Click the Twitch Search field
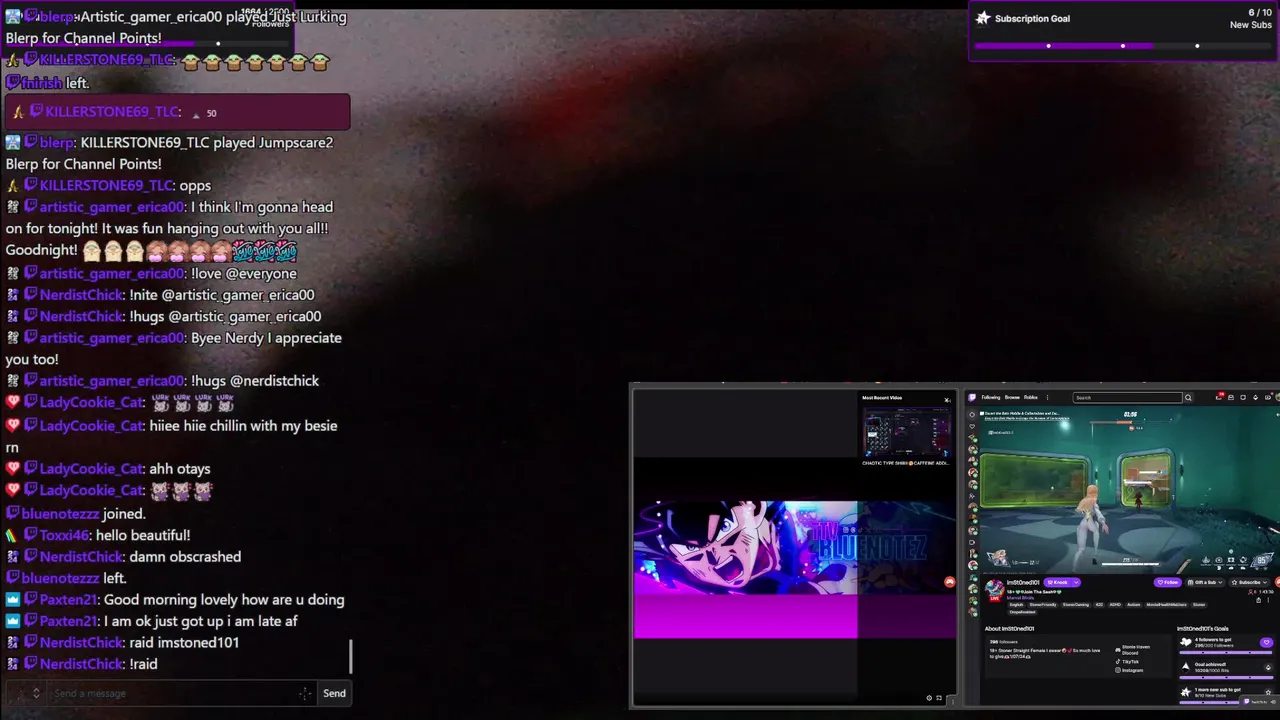This screenshot has height=720, width=1280. pyautogui.click(x=1128, y=398)
